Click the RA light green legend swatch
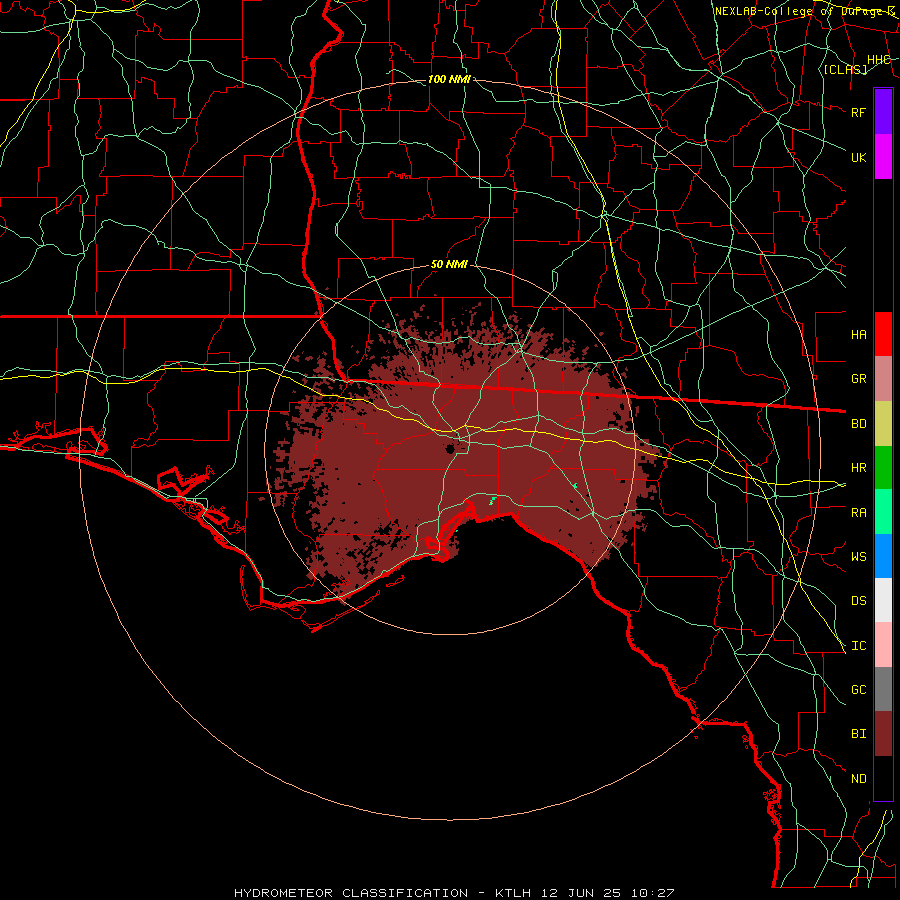The height and width of the screenshot is (900, 900). [883, 512]
